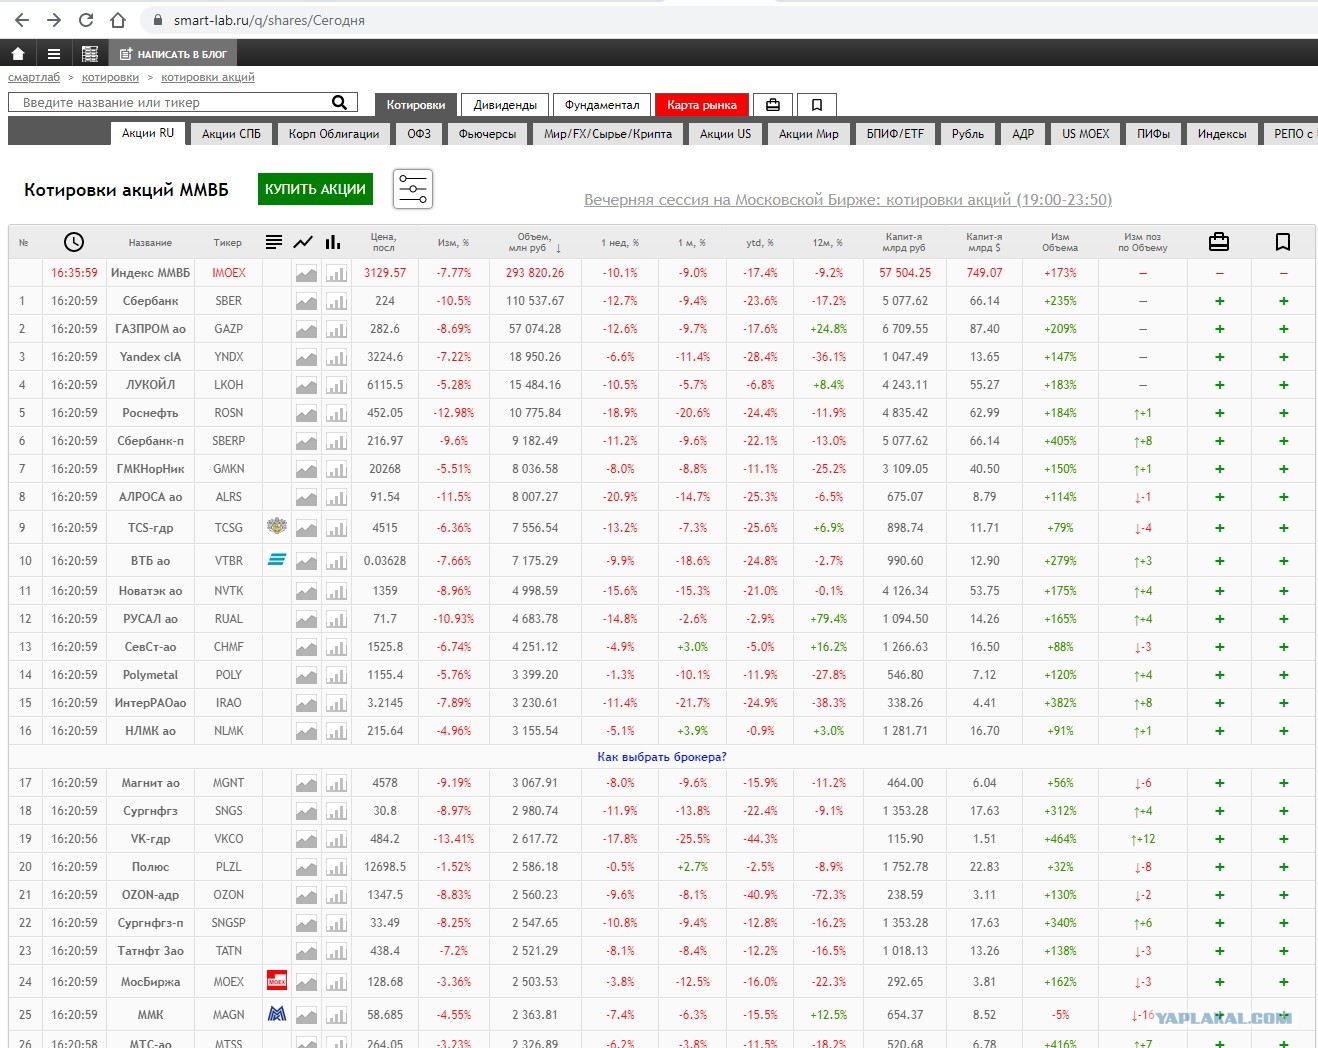Sort table by time clock icon
The image size is (1318, 1048).
coord(74,242)
